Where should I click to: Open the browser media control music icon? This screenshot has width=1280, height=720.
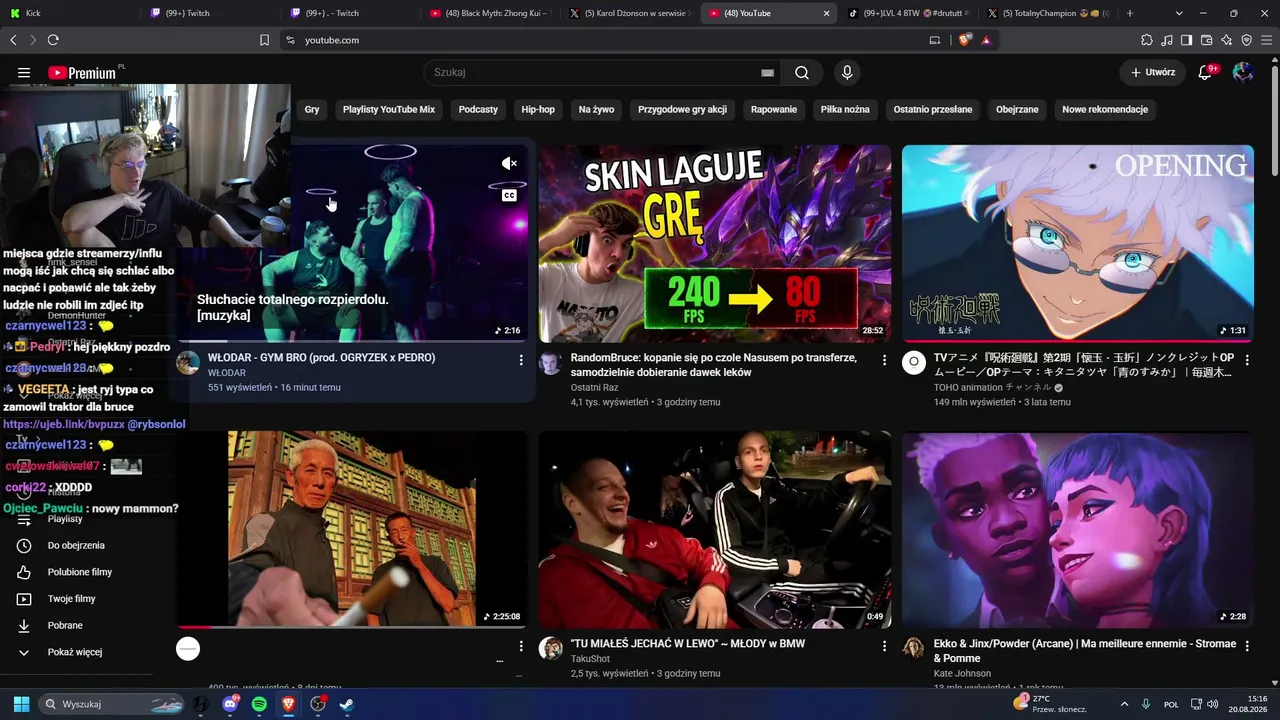click(x=1167, y=40)
